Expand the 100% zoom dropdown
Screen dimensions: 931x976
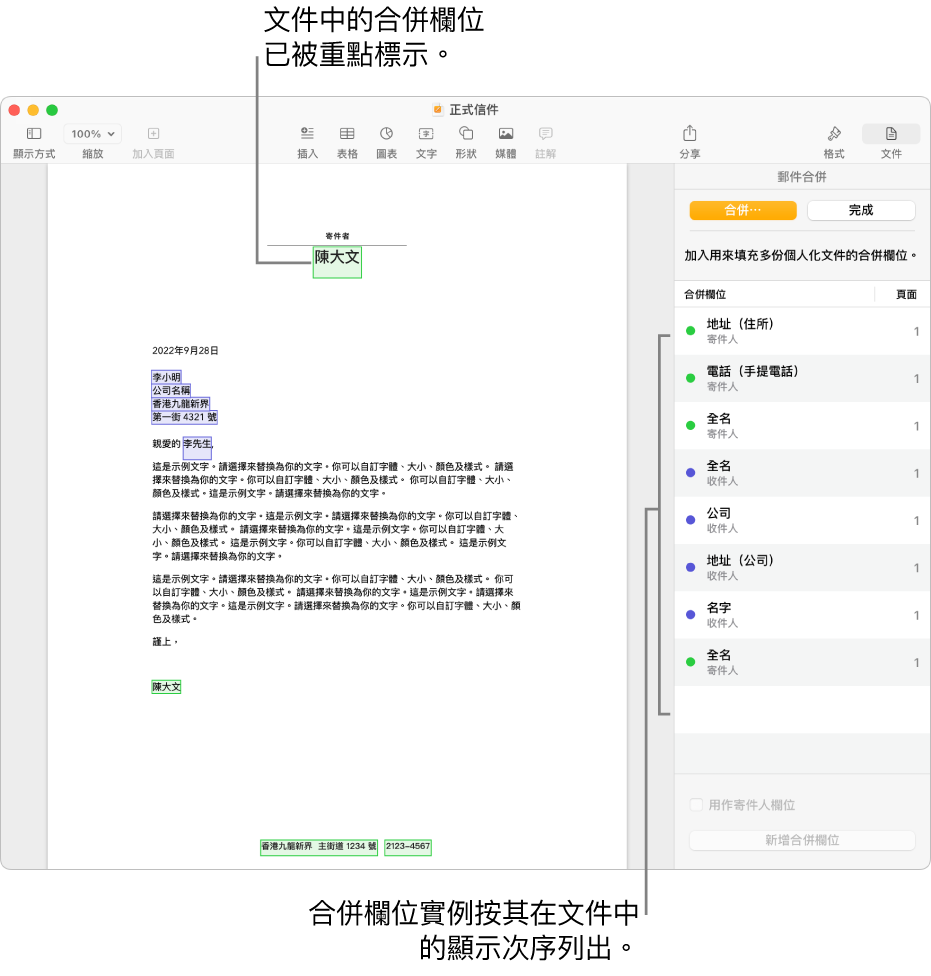(92, 134)
